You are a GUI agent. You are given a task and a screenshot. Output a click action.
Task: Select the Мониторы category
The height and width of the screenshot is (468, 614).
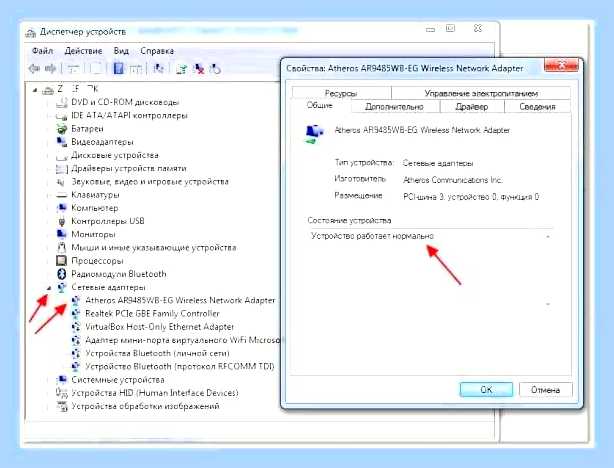point(93,234)
